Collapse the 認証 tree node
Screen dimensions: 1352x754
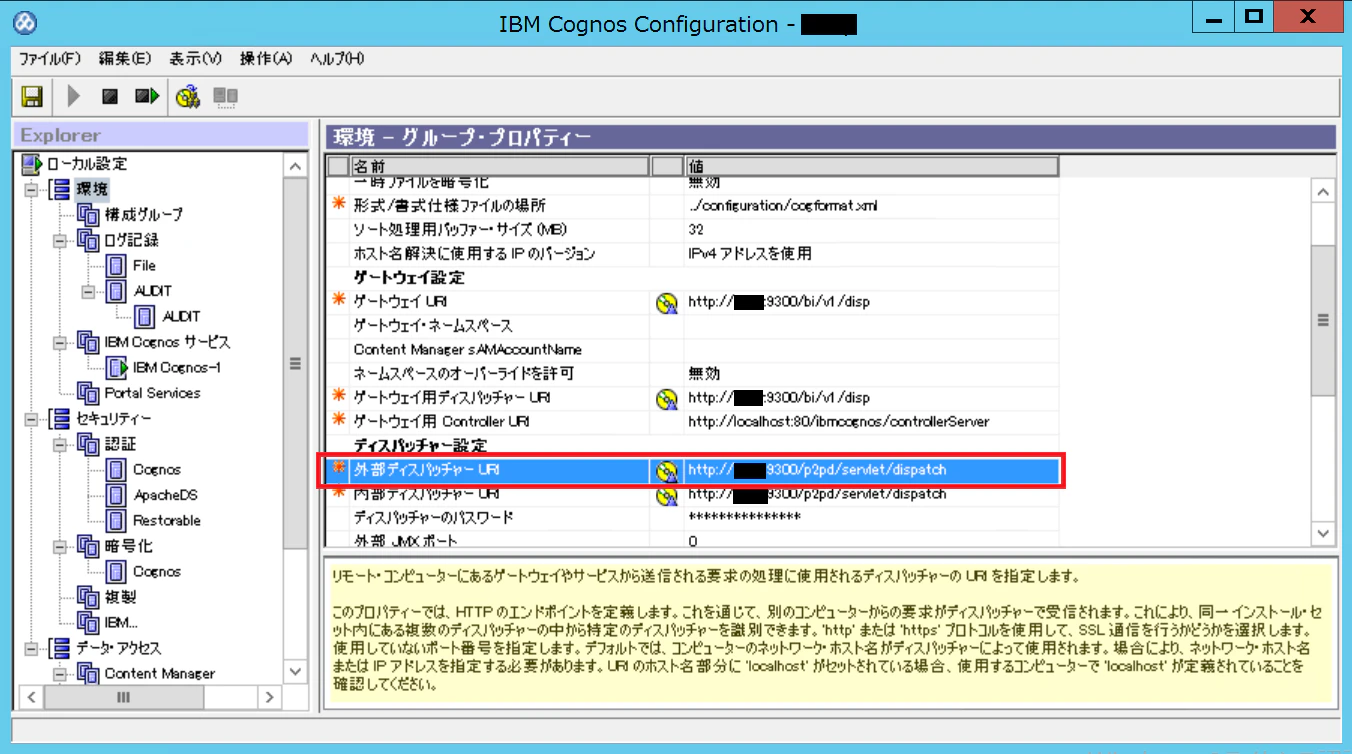tap(59, 444)
